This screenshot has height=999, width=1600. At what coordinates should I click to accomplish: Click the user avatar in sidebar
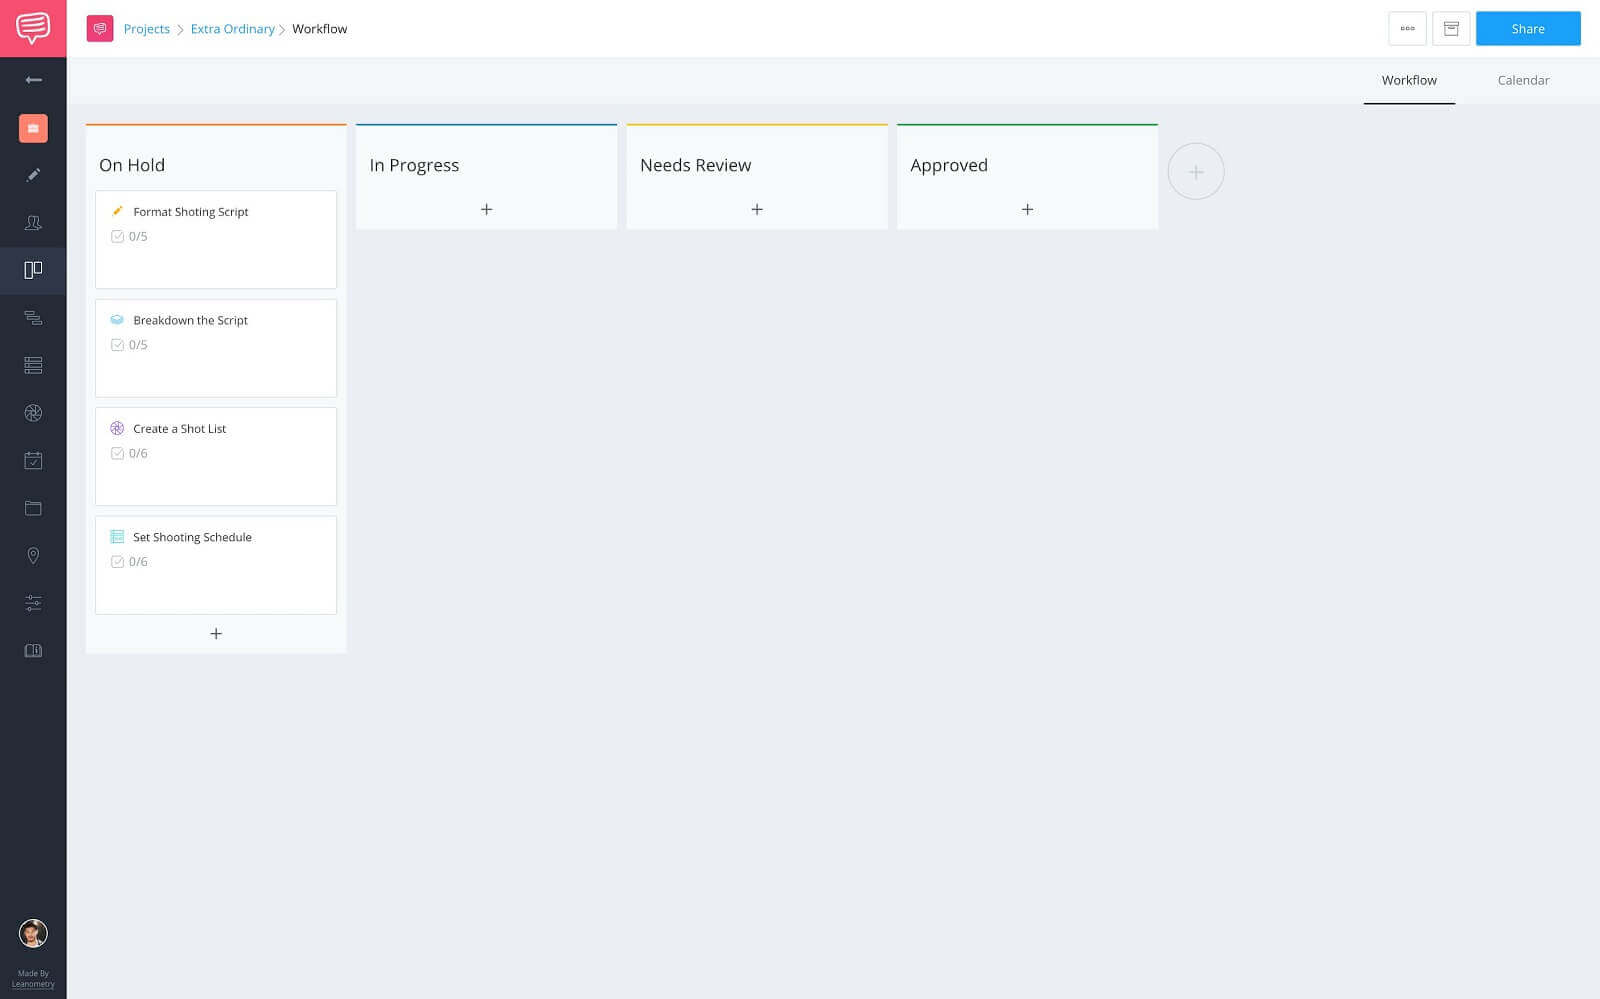33,933
